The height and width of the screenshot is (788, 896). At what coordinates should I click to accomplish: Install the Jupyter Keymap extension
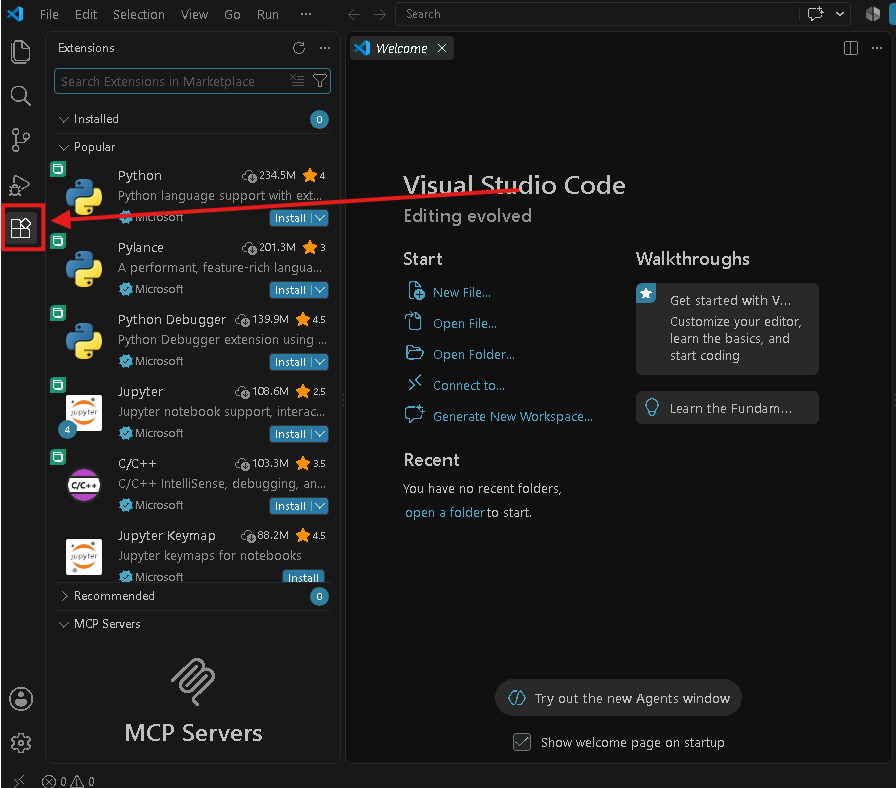pyautogui.click(x=303, y=577)
